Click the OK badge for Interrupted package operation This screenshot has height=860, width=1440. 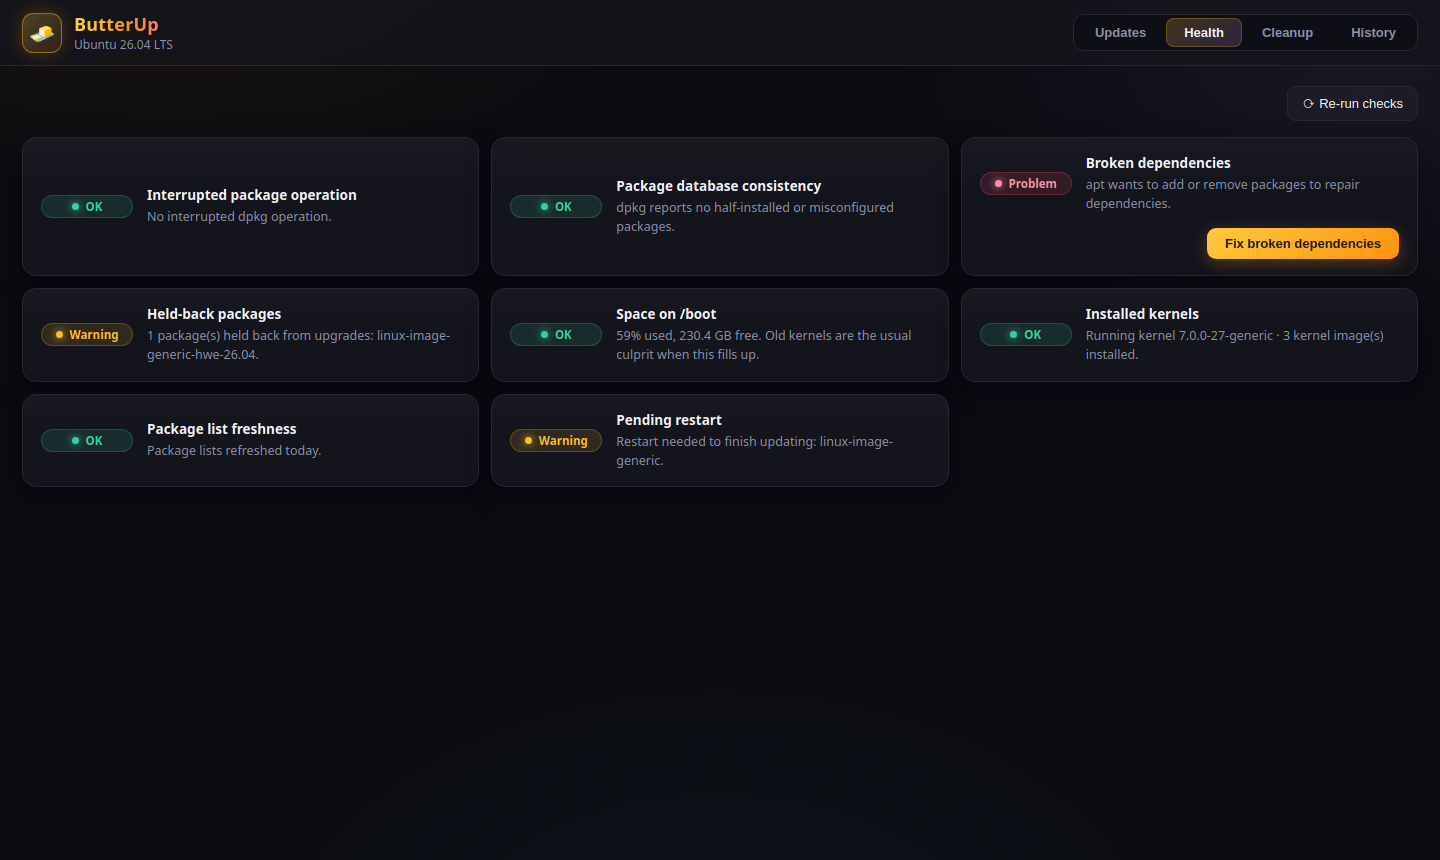pyautogui.click(x=87, y=207)
